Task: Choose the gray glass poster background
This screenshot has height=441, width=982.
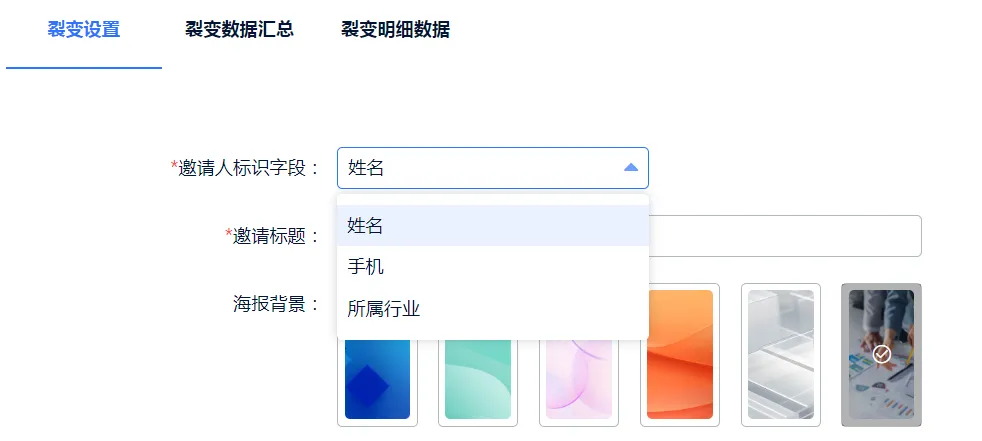Action: (780, 354)
